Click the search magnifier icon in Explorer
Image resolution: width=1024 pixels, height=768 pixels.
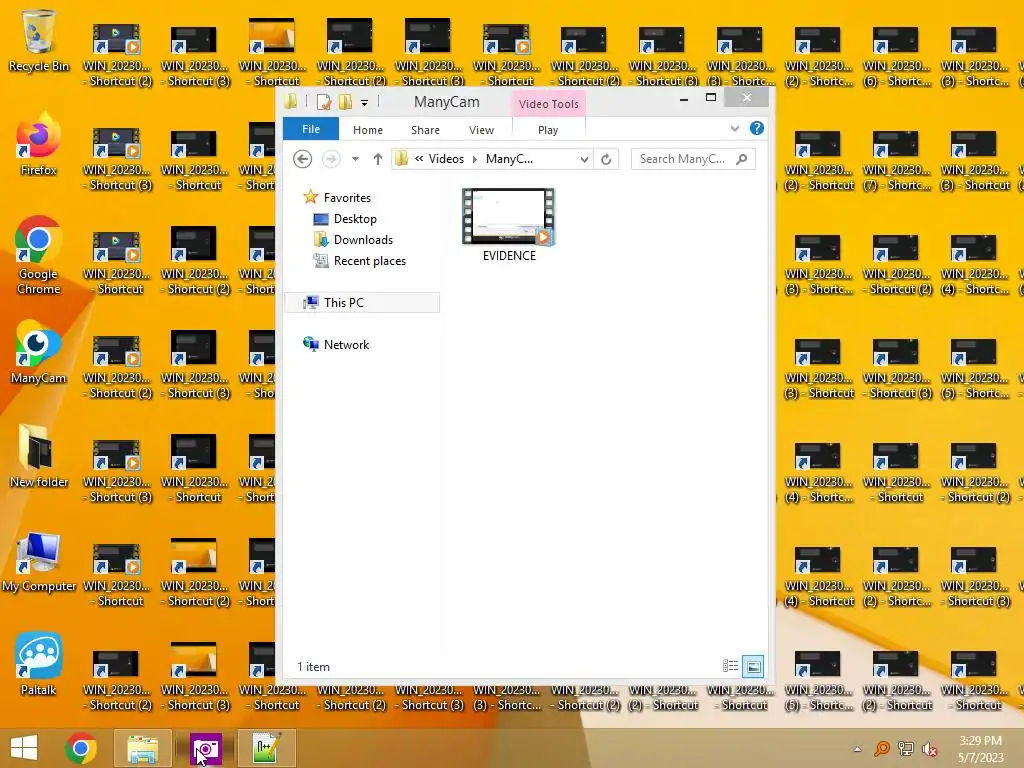tap(742, 159)
